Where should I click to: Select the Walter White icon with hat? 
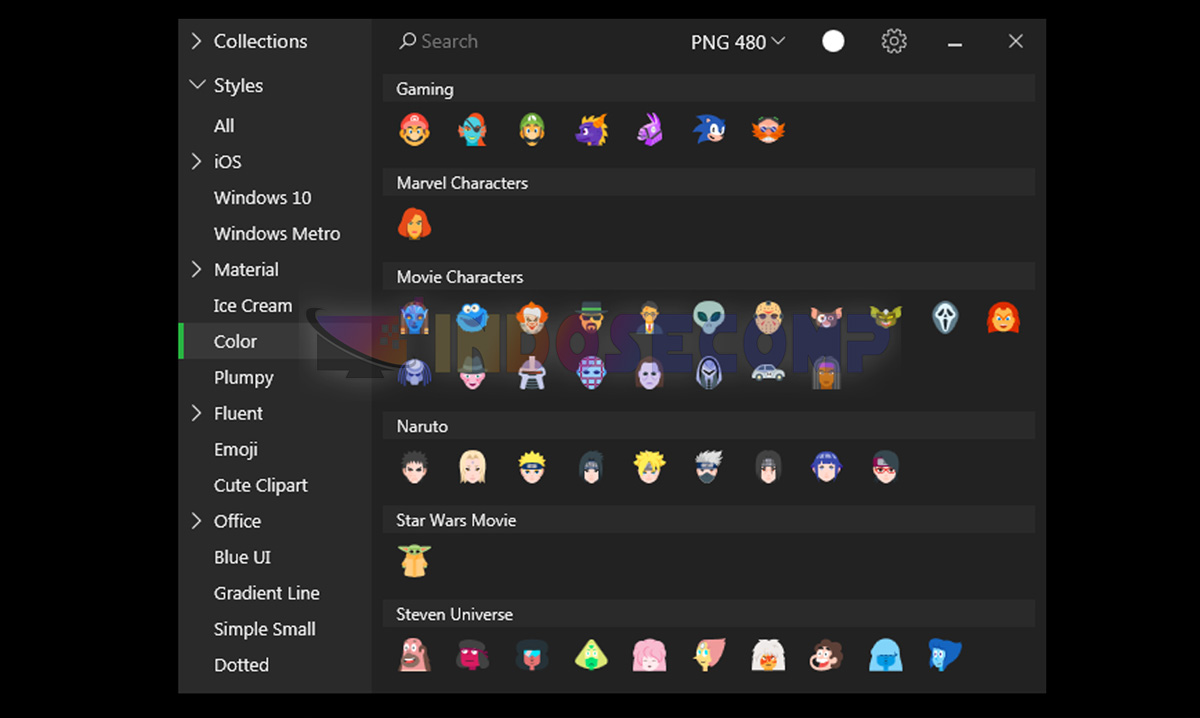point(591,318)
